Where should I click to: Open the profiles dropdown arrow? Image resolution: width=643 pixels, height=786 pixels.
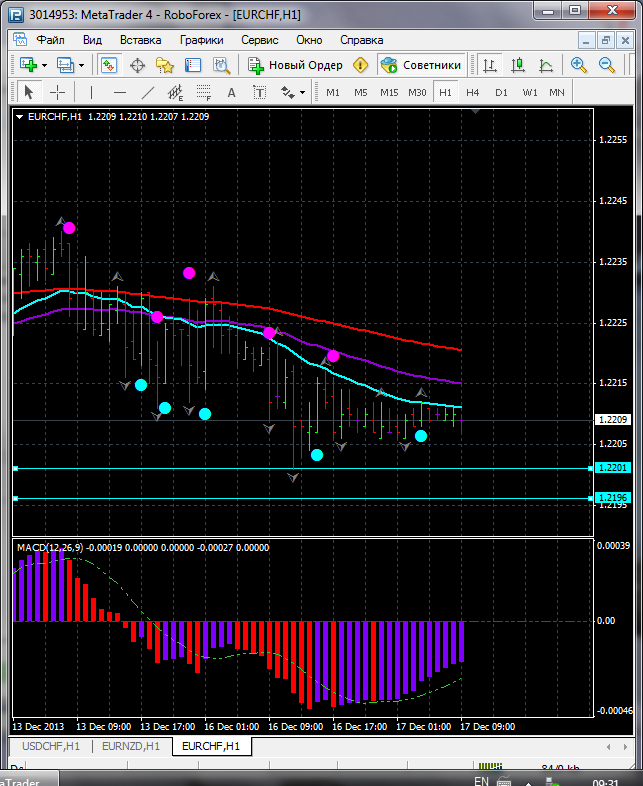[x=81, y=65]
